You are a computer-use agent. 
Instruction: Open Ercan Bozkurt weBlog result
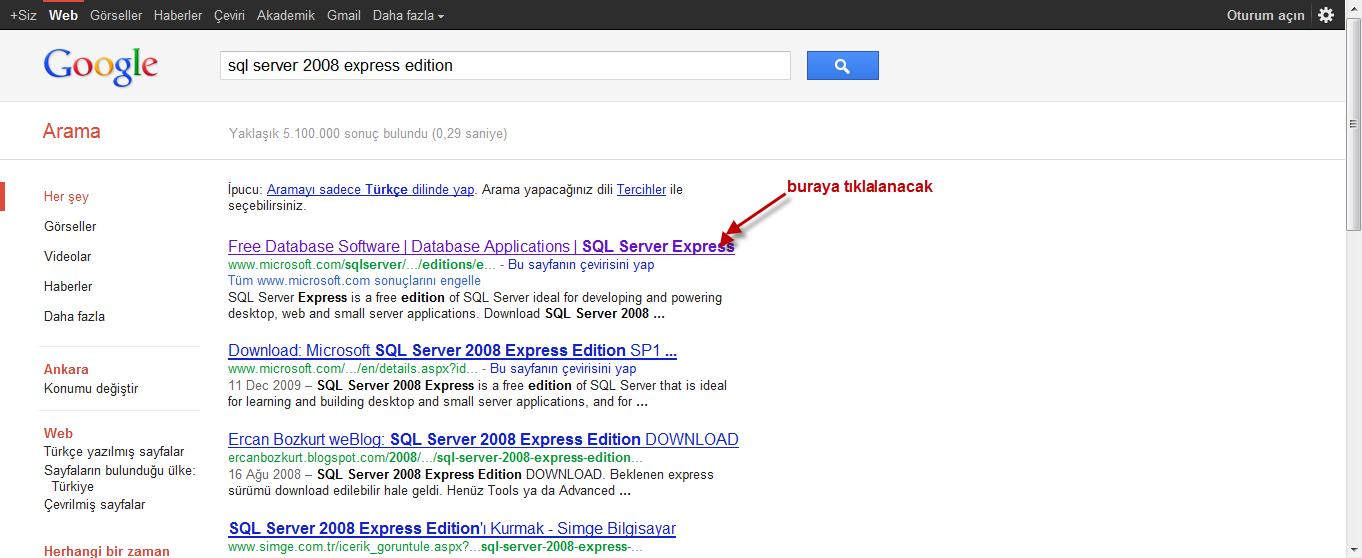483,440
